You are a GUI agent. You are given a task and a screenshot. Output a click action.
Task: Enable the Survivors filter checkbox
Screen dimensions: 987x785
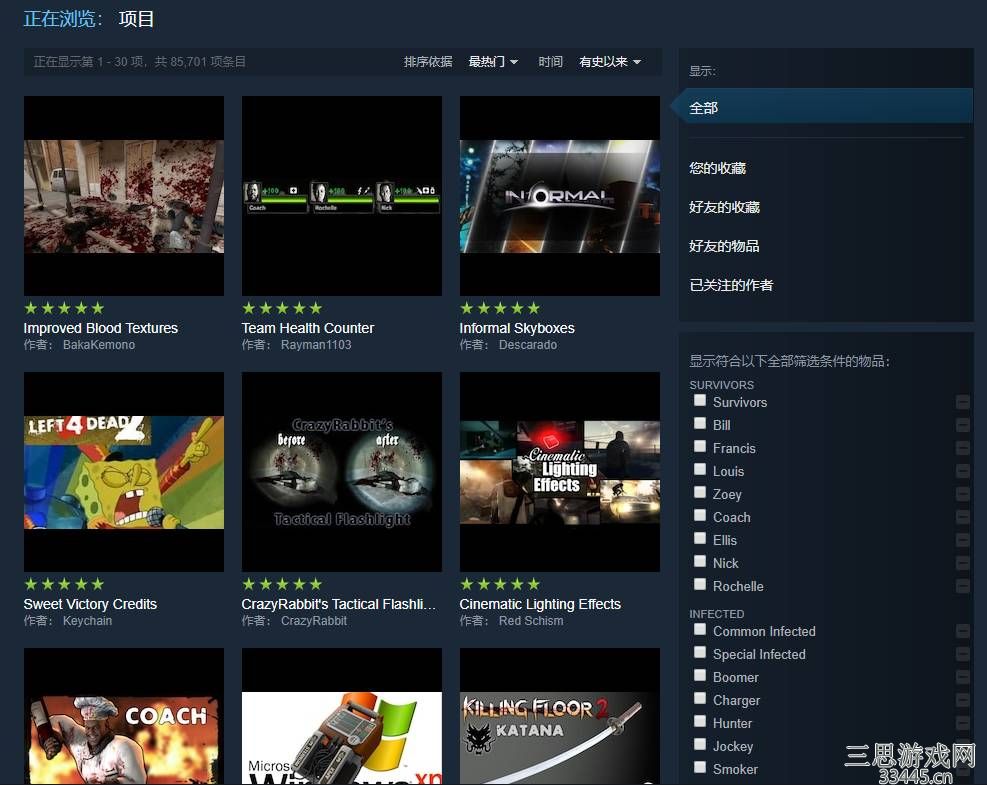click(x=699, y=400)
